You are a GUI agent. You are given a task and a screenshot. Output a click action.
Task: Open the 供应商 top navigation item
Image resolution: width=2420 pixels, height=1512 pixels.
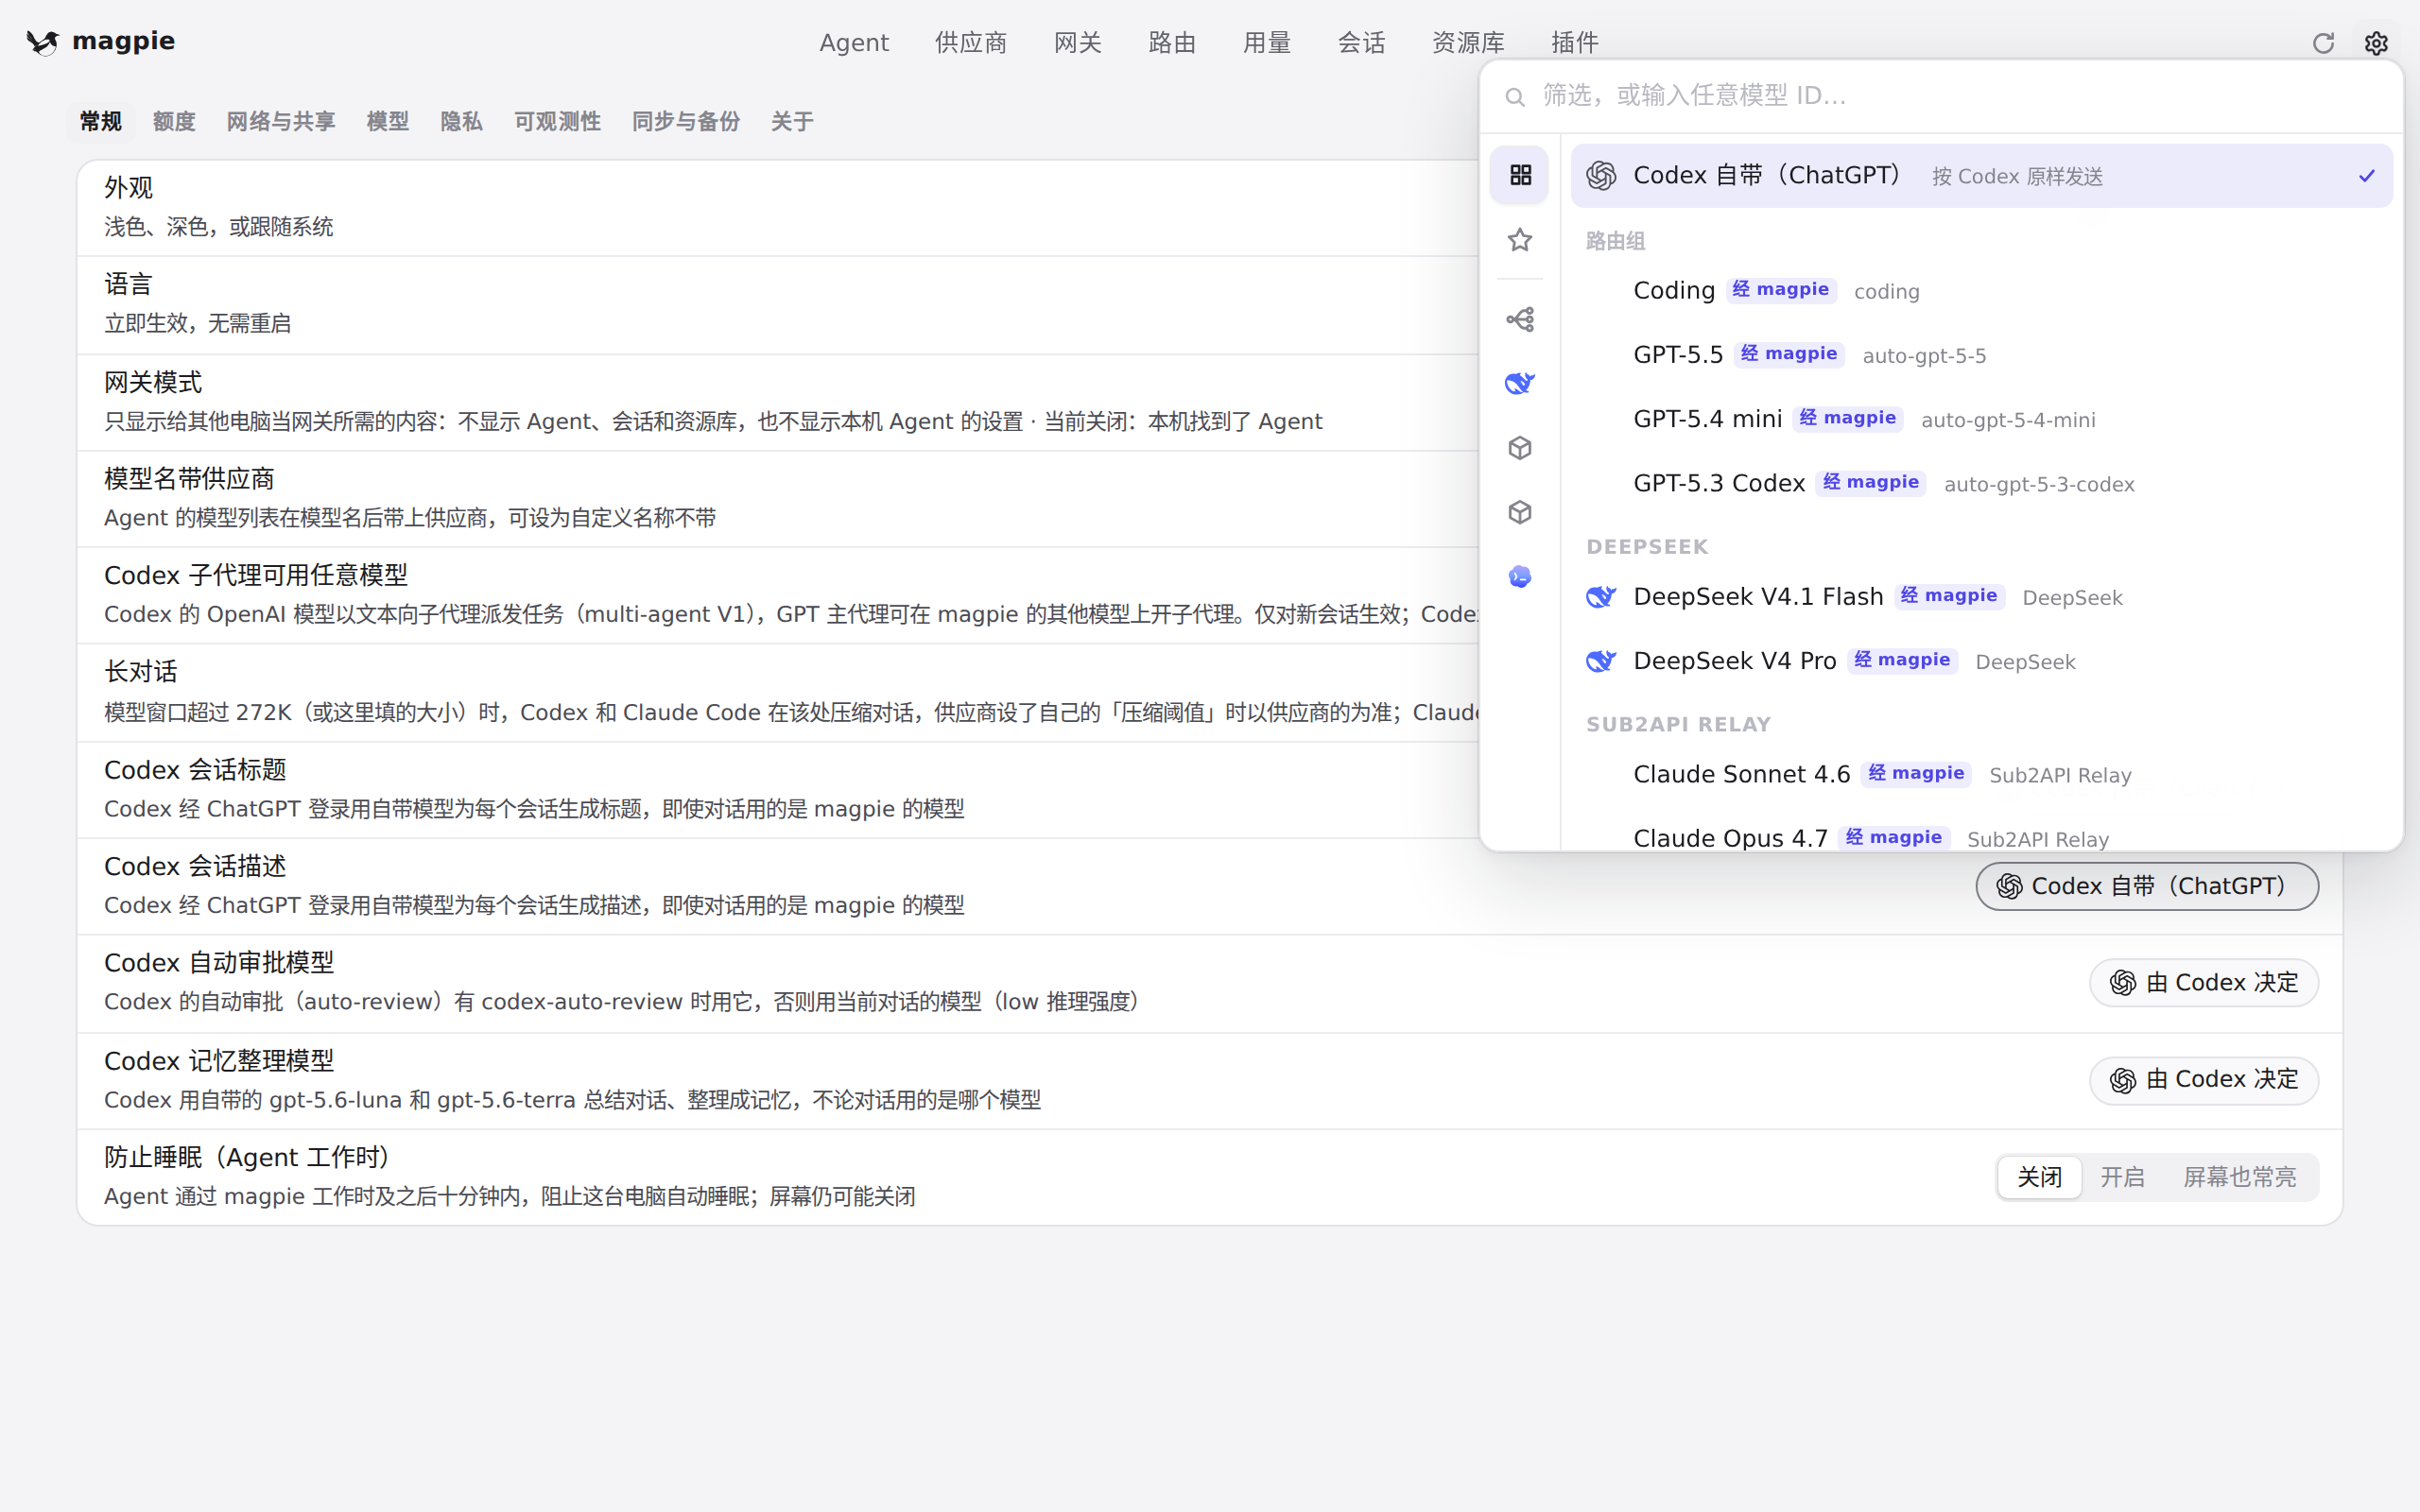[x=971, y=43]
